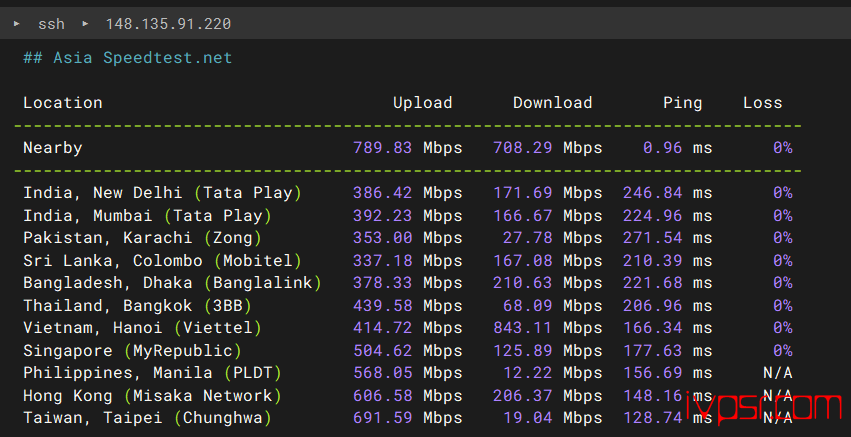Select Hong Kong upload 606.58
851x437 pixels.
point(383,396)
